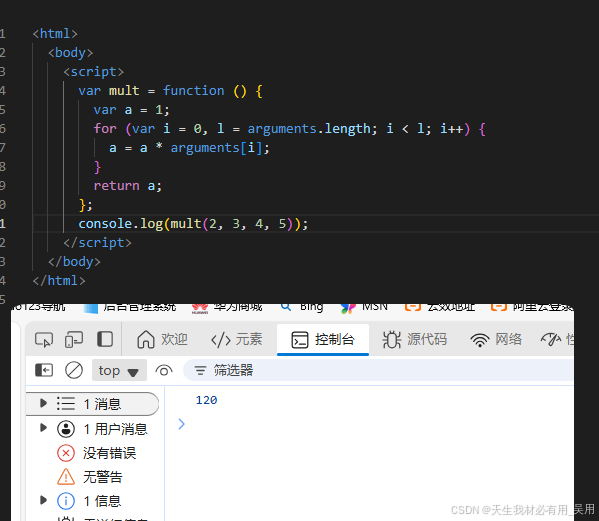Switch to the 元素 (Elements) tab
This screenshot has height=521, width=599.
tap(236, 340)
